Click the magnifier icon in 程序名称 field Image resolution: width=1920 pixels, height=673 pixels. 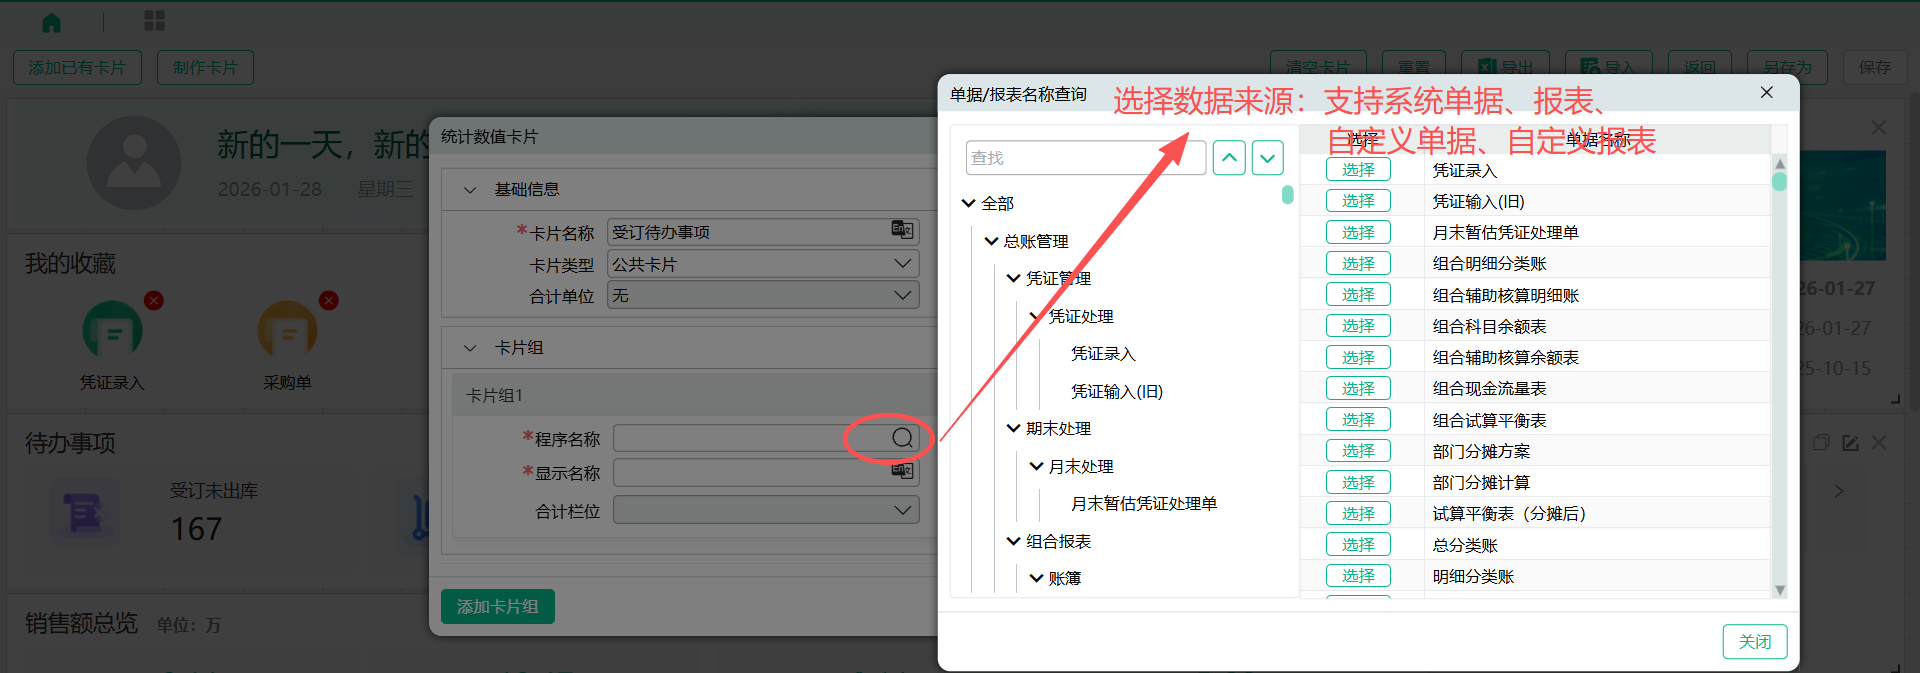(x=902, y=438)
